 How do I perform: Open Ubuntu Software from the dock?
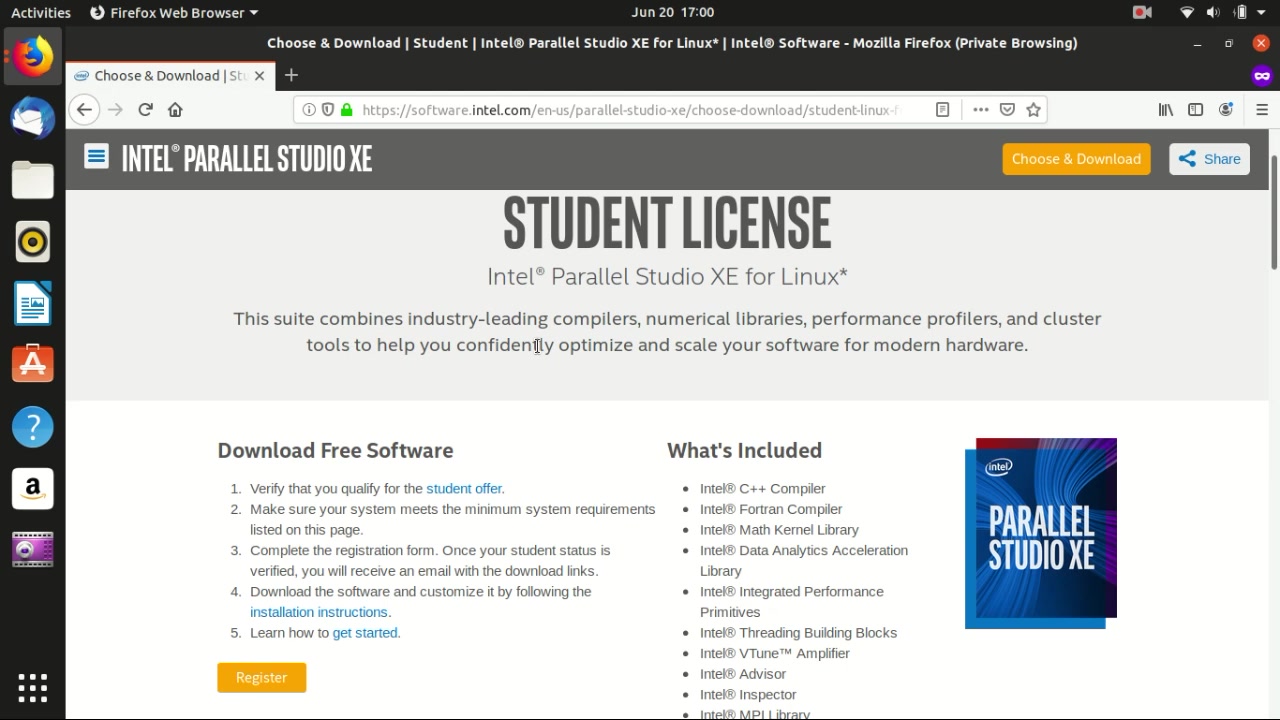pyautogui.click(x=33, y=365)
